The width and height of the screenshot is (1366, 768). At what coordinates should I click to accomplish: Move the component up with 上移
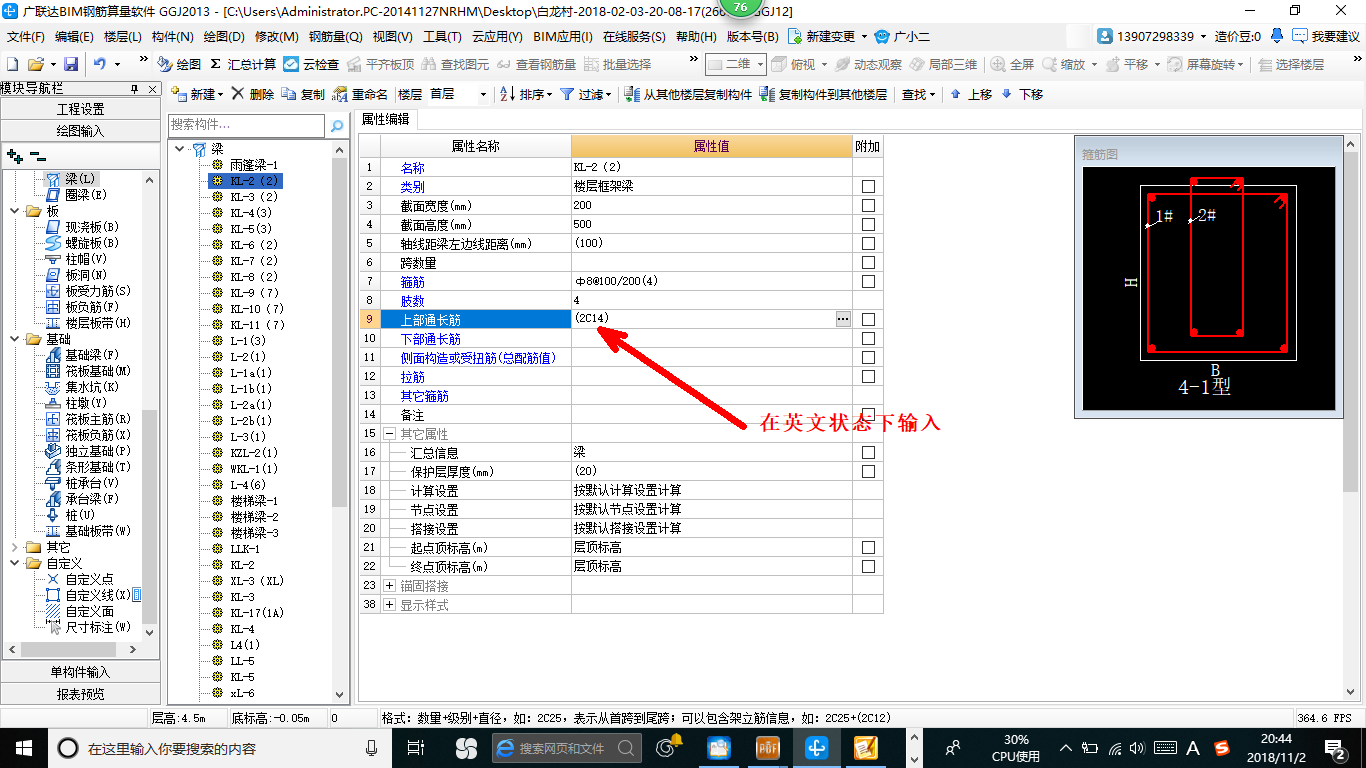pyautogui.click(x=971, y=94)
